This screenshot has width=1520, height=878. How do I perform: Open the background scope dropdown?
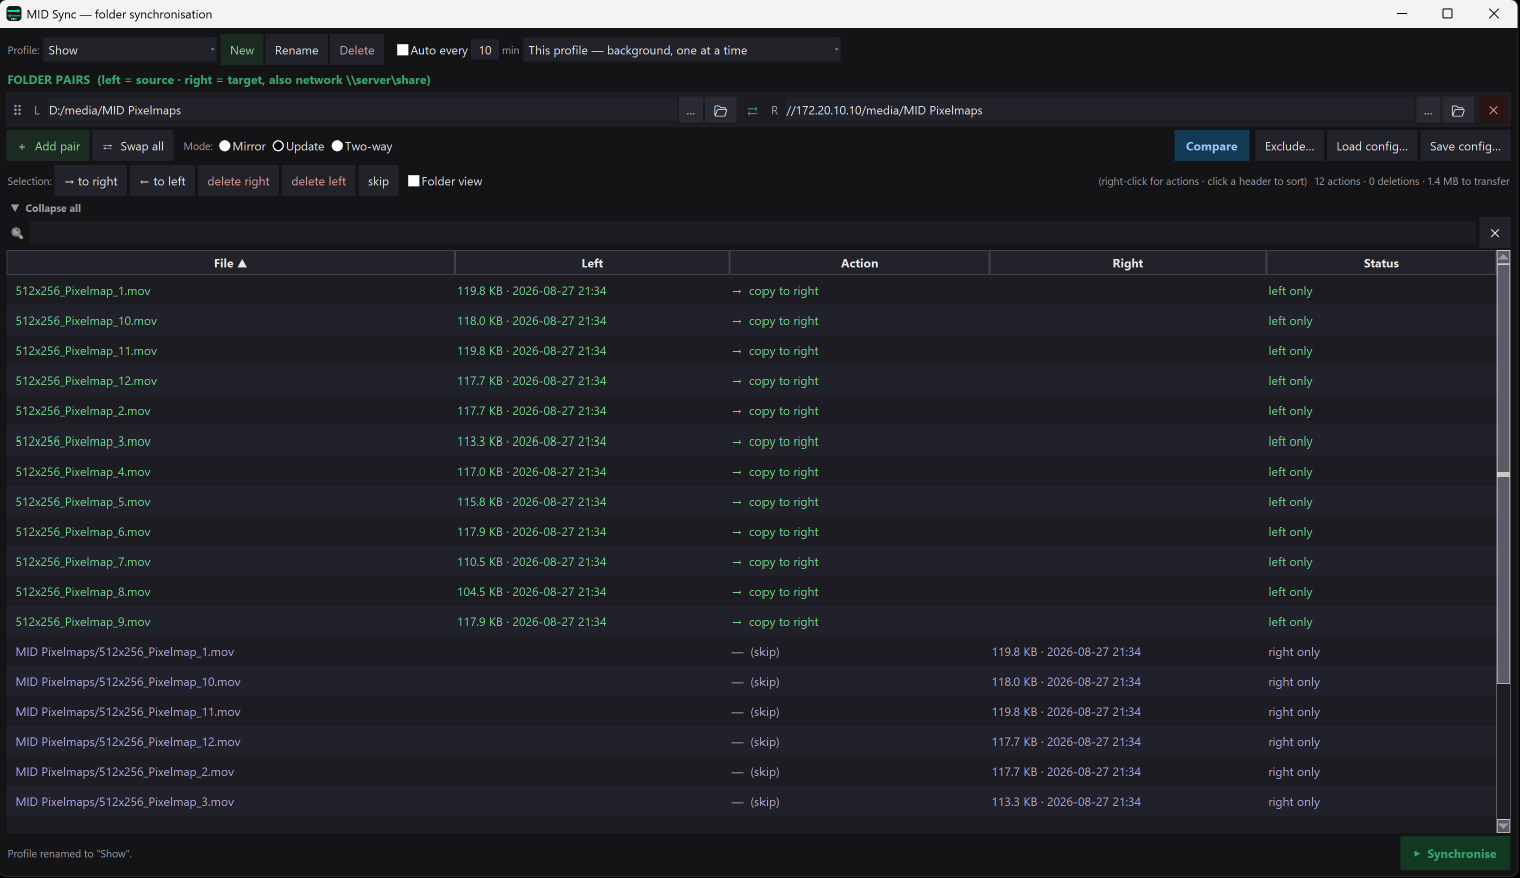pos(682,50)
